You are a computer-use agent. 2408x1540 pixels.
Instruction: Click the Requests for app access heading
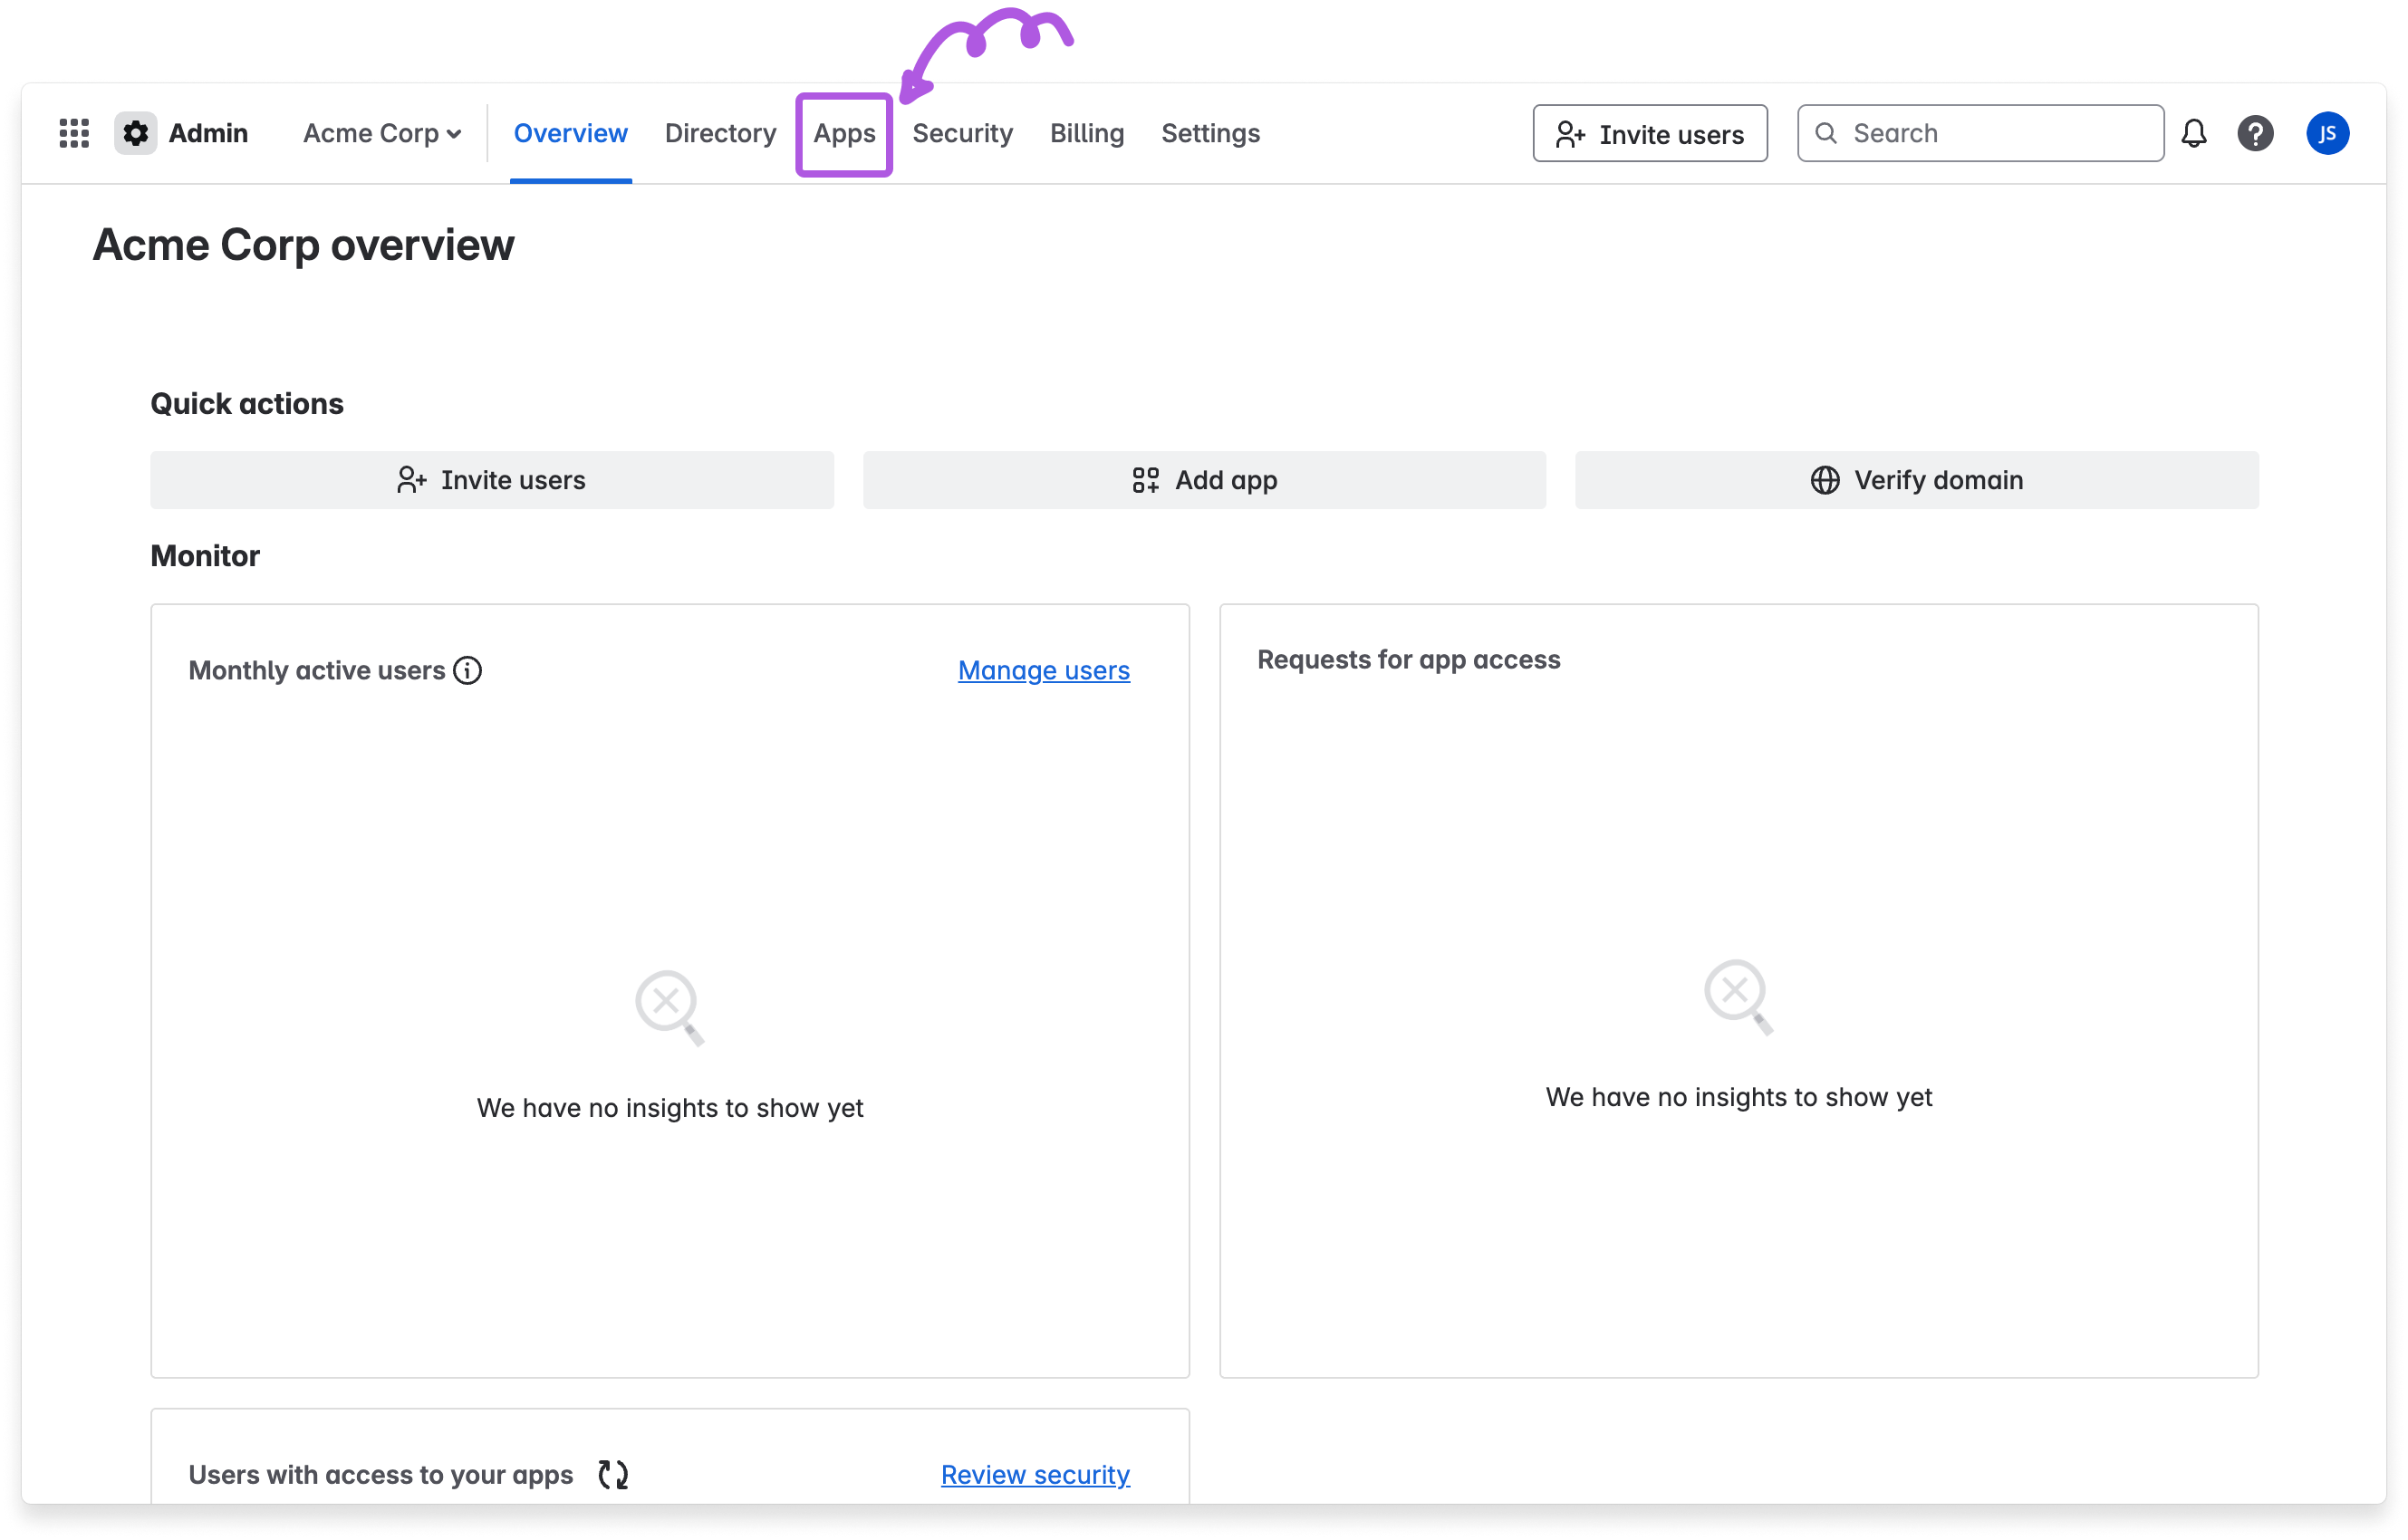[x=1408, y=660]
